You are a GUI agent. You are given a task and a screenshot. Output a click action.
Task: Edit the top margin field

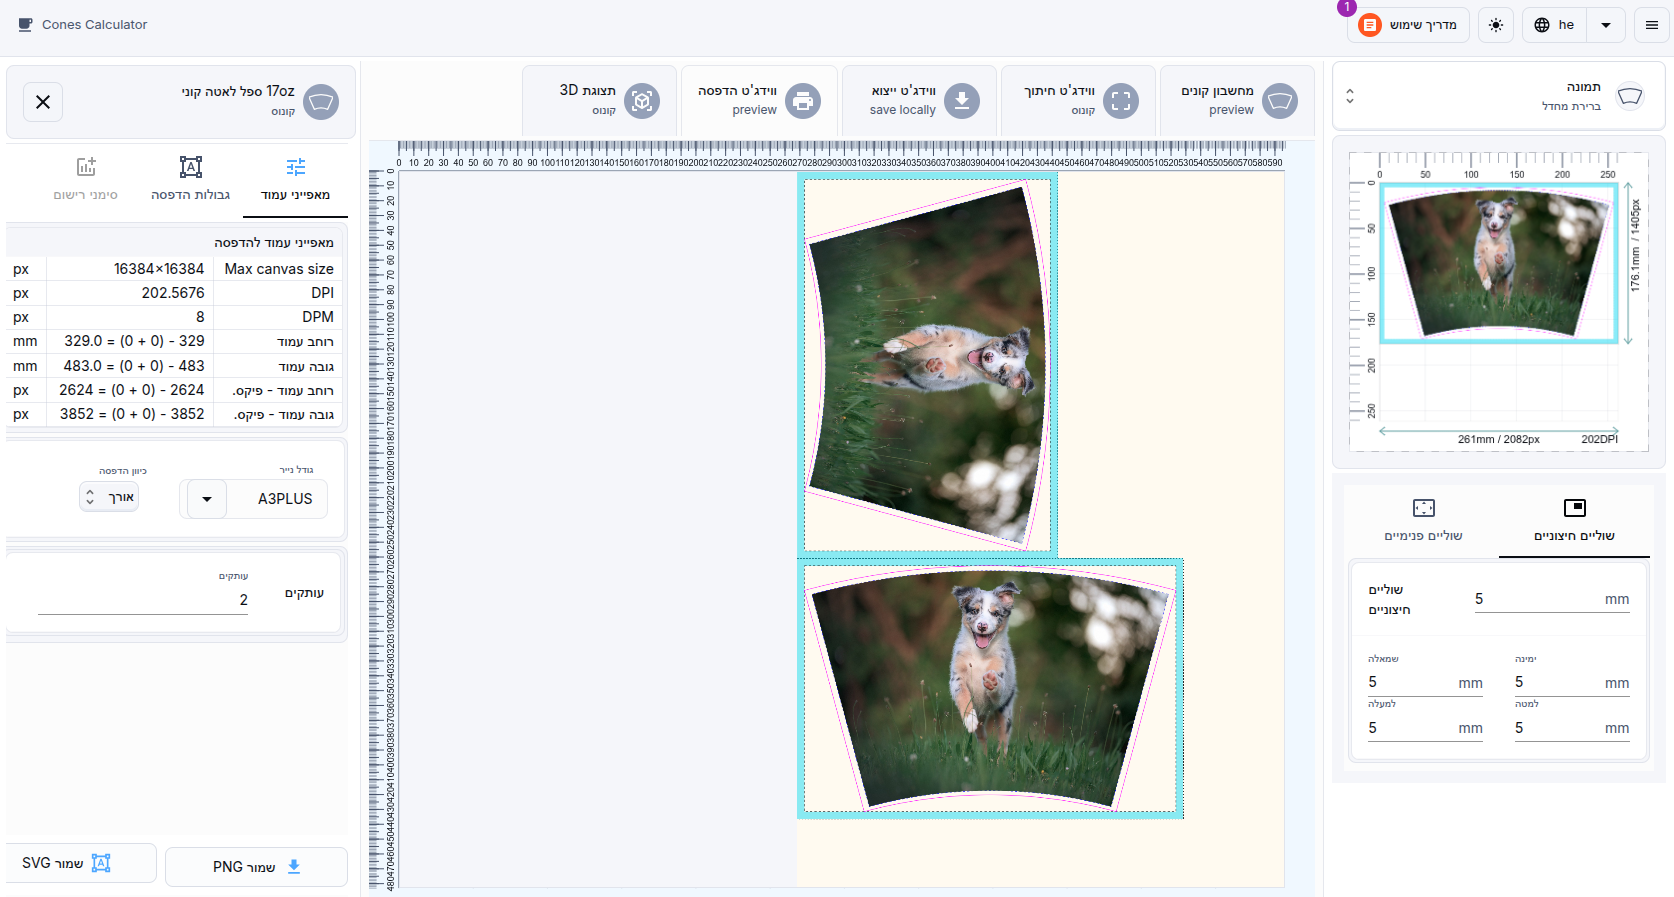(x=1425, y=728)
